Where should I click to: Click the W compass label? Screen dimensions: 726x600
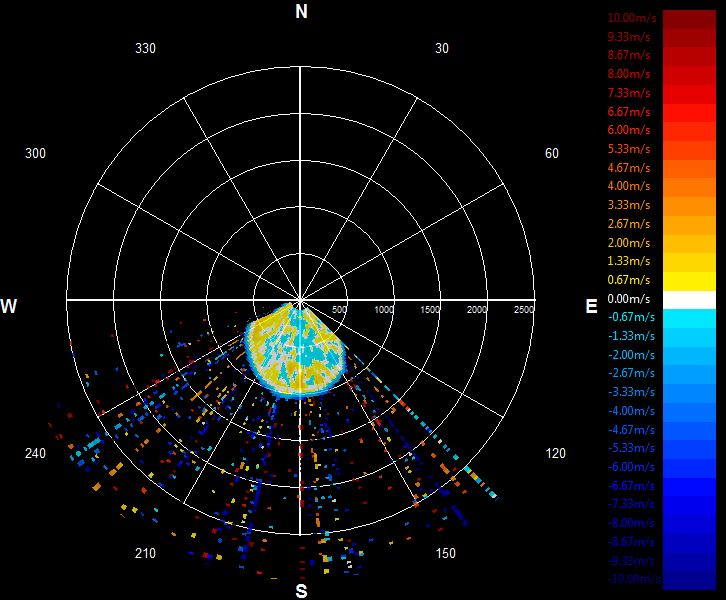click(9, 306)
